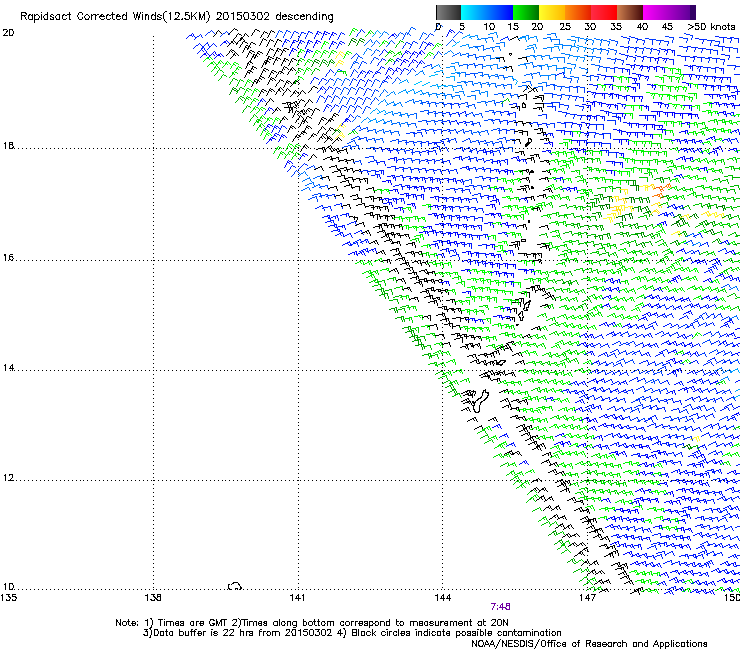Click longitude axis label '141'
The width and height of the screenshot is (740, 650).
pyautogui.click(x=297, y=598)
